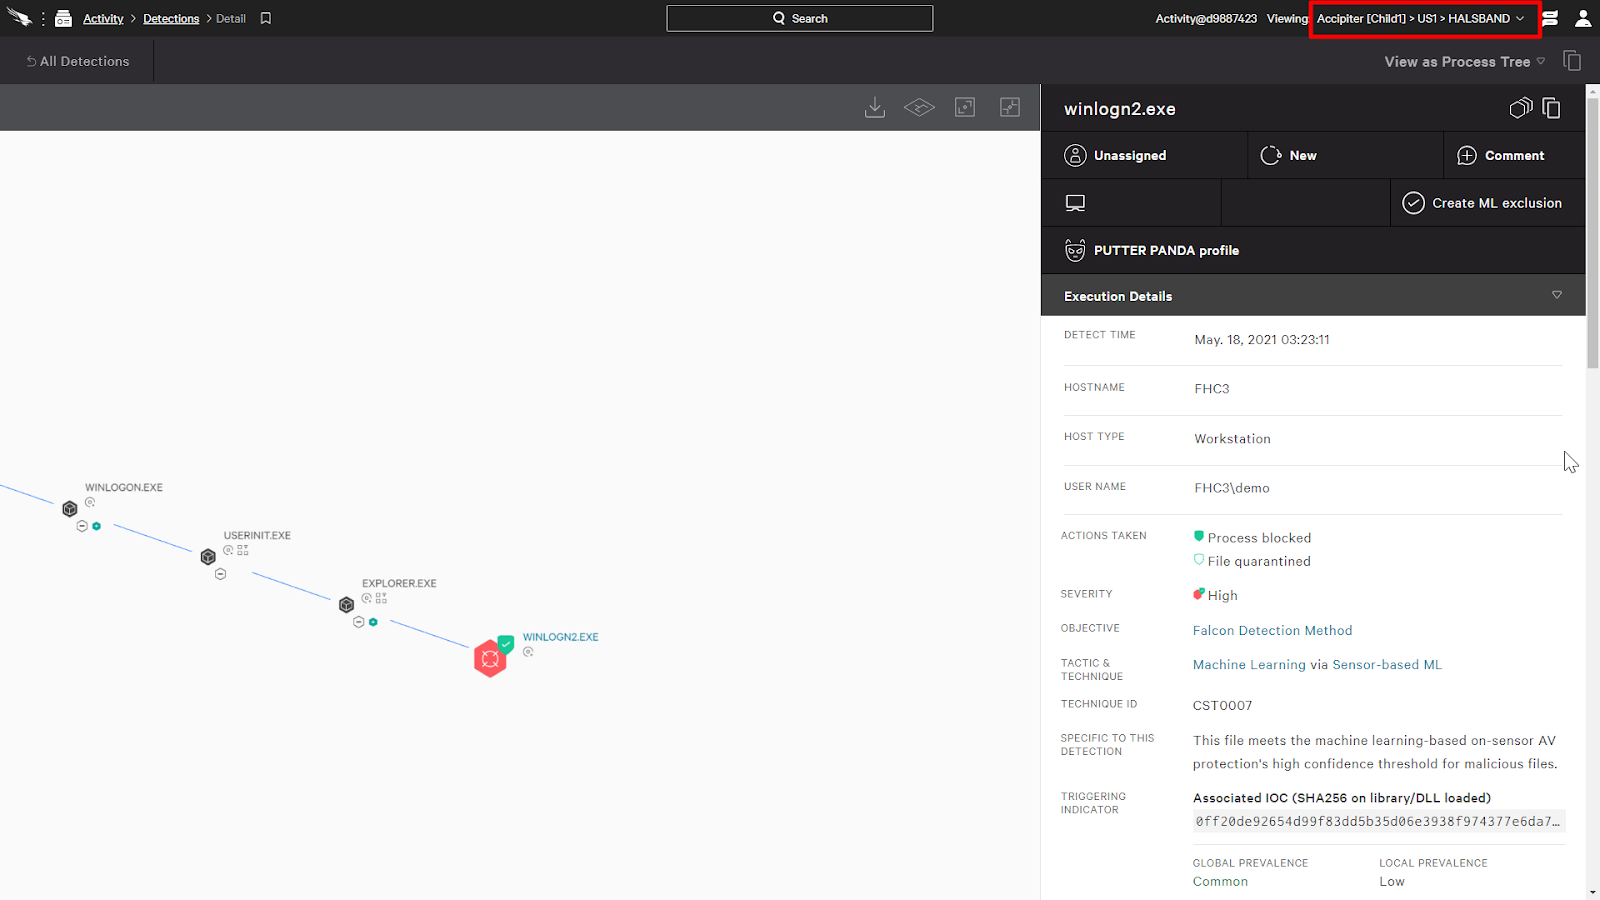Click the investigate icon below the EXPLORER.EXE label
The width and height of the screenshot is (1600, 900).
(x=366, y=598)
